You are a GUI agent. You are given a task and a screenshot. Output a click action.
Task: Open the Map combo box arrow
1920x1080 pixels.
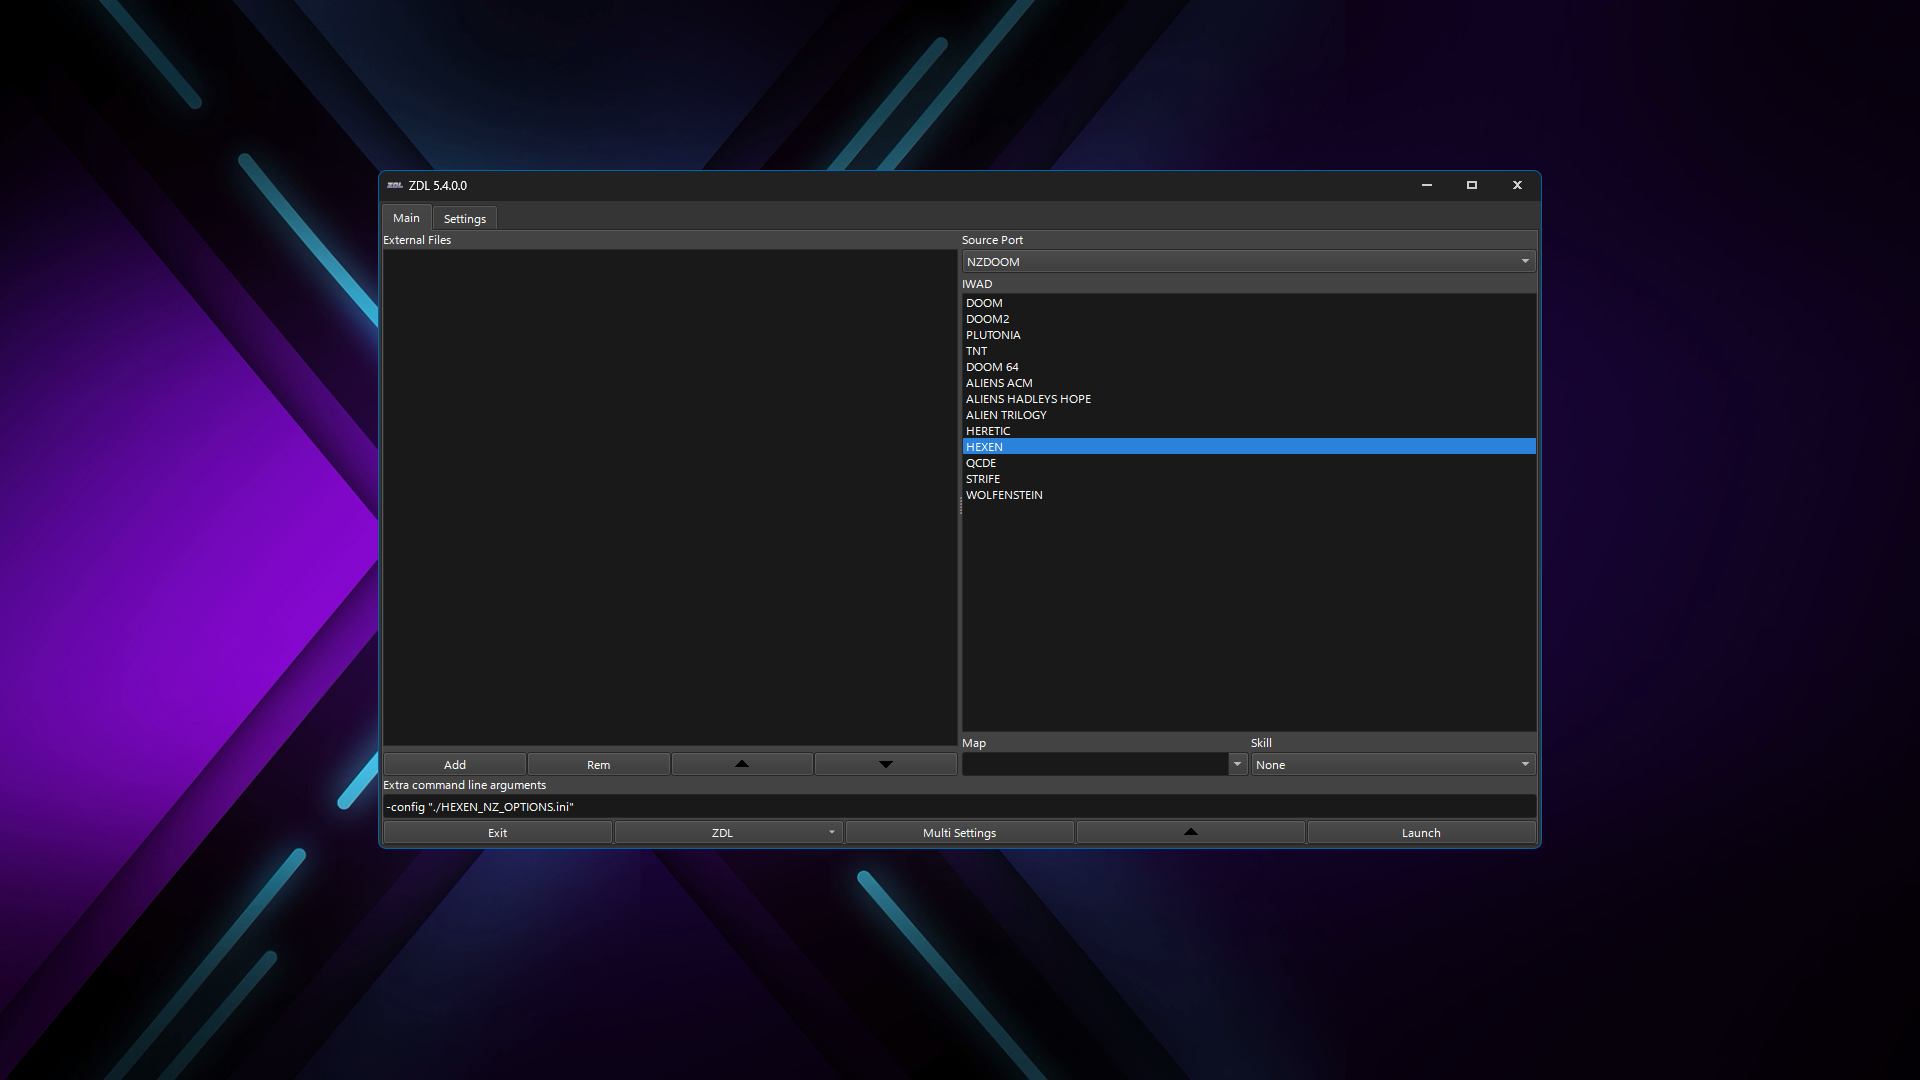click(x=1237, y=764)
